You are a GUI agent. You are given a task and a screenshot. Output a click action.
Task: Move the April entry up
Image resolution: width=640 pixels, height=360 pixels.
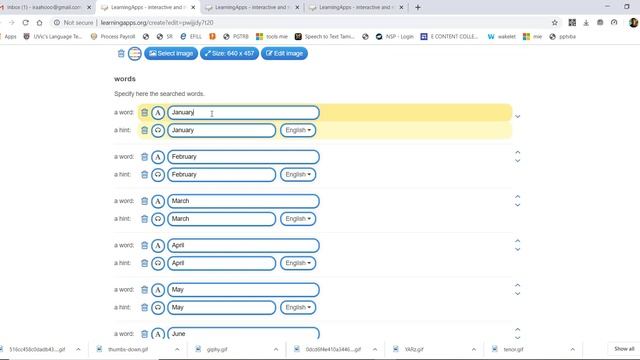pyautogui.click(x=518, y=241)
